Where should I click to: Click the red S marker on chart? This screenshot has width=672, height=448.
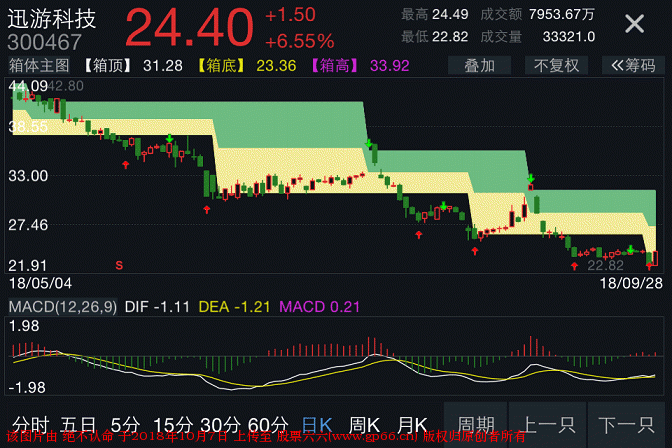tap(119, 265)
